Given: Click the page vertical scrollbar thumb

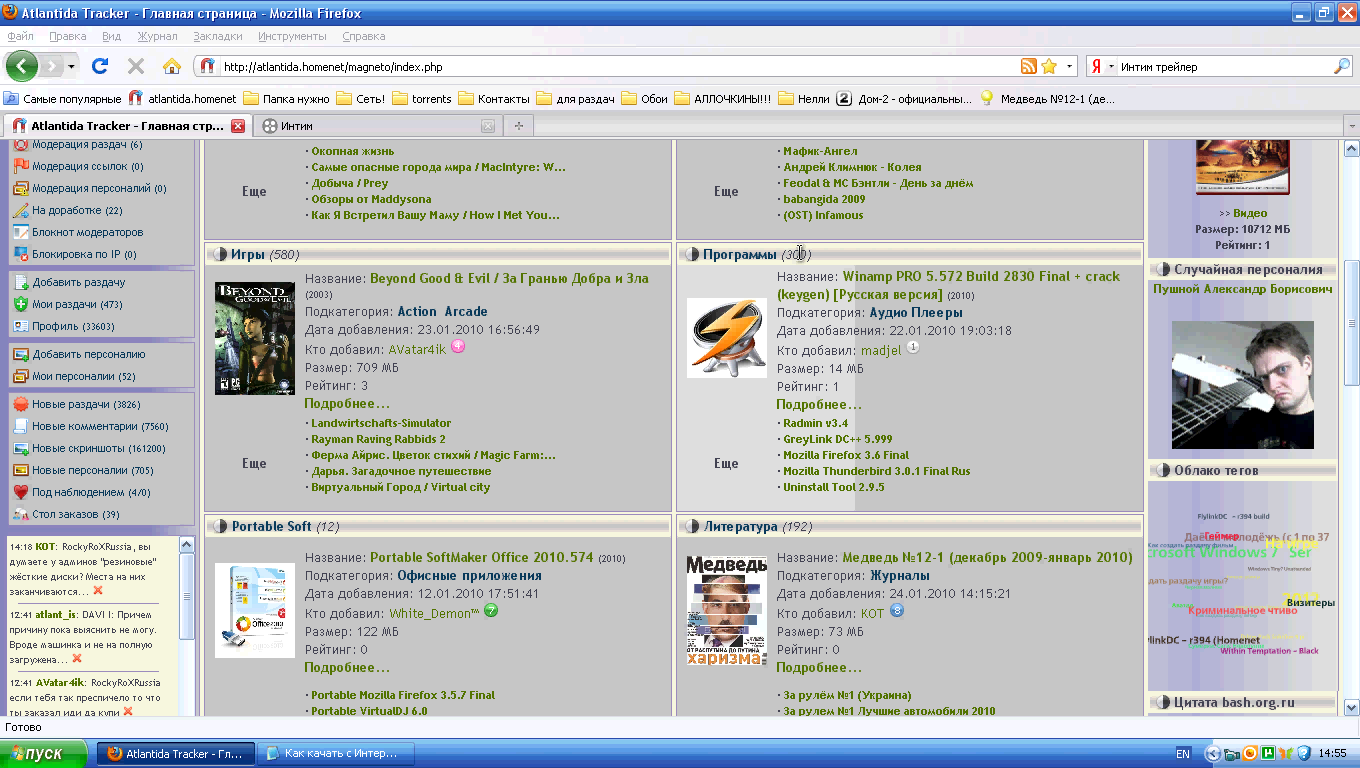Looking at the screenshot, I should 1351,323.
